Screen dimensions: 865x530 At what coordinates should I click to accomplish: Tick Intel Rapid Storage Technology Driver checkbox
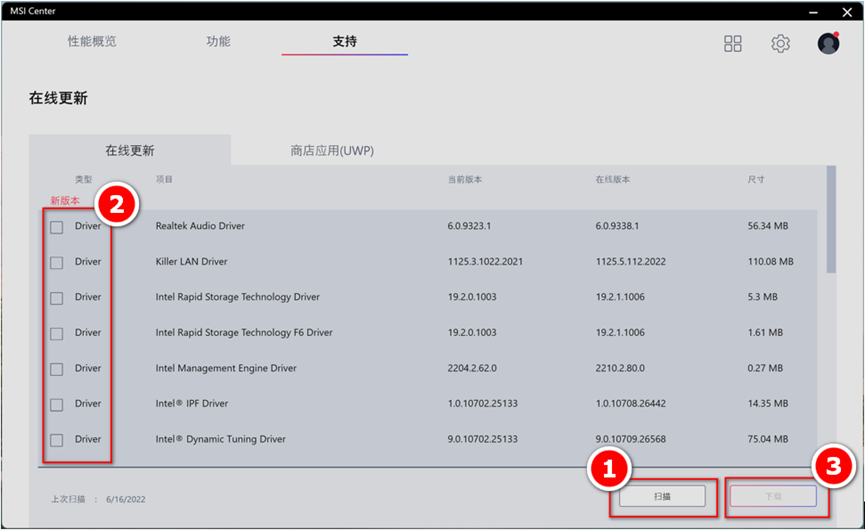57,298
